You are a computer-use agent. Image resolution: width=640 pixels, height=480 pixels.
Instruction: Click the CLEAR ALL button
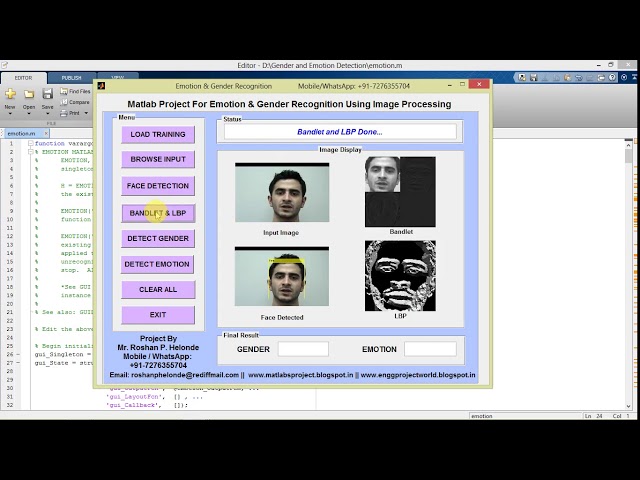point(158,289)
